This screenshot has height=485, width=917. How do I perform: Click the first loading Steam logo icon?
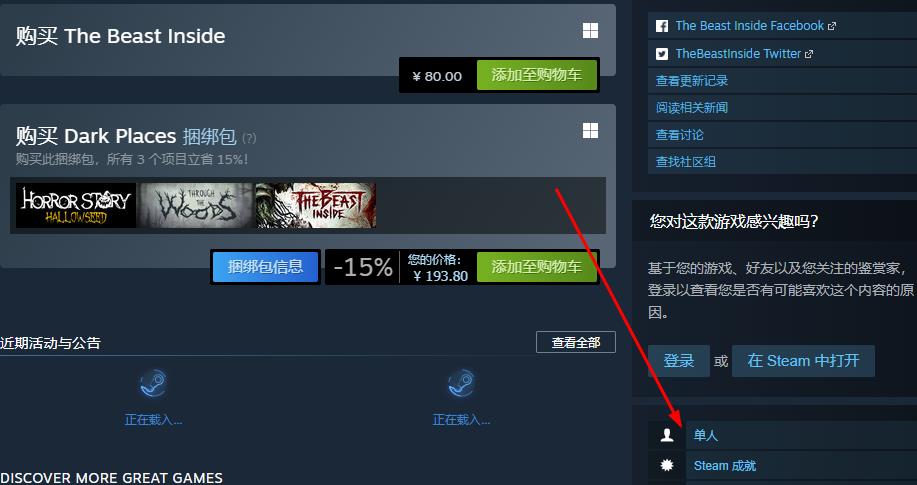coord(153,384)
